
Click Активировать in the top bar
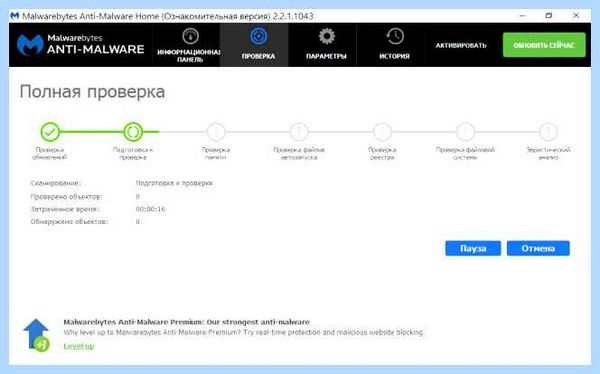[x=461, y=45]
